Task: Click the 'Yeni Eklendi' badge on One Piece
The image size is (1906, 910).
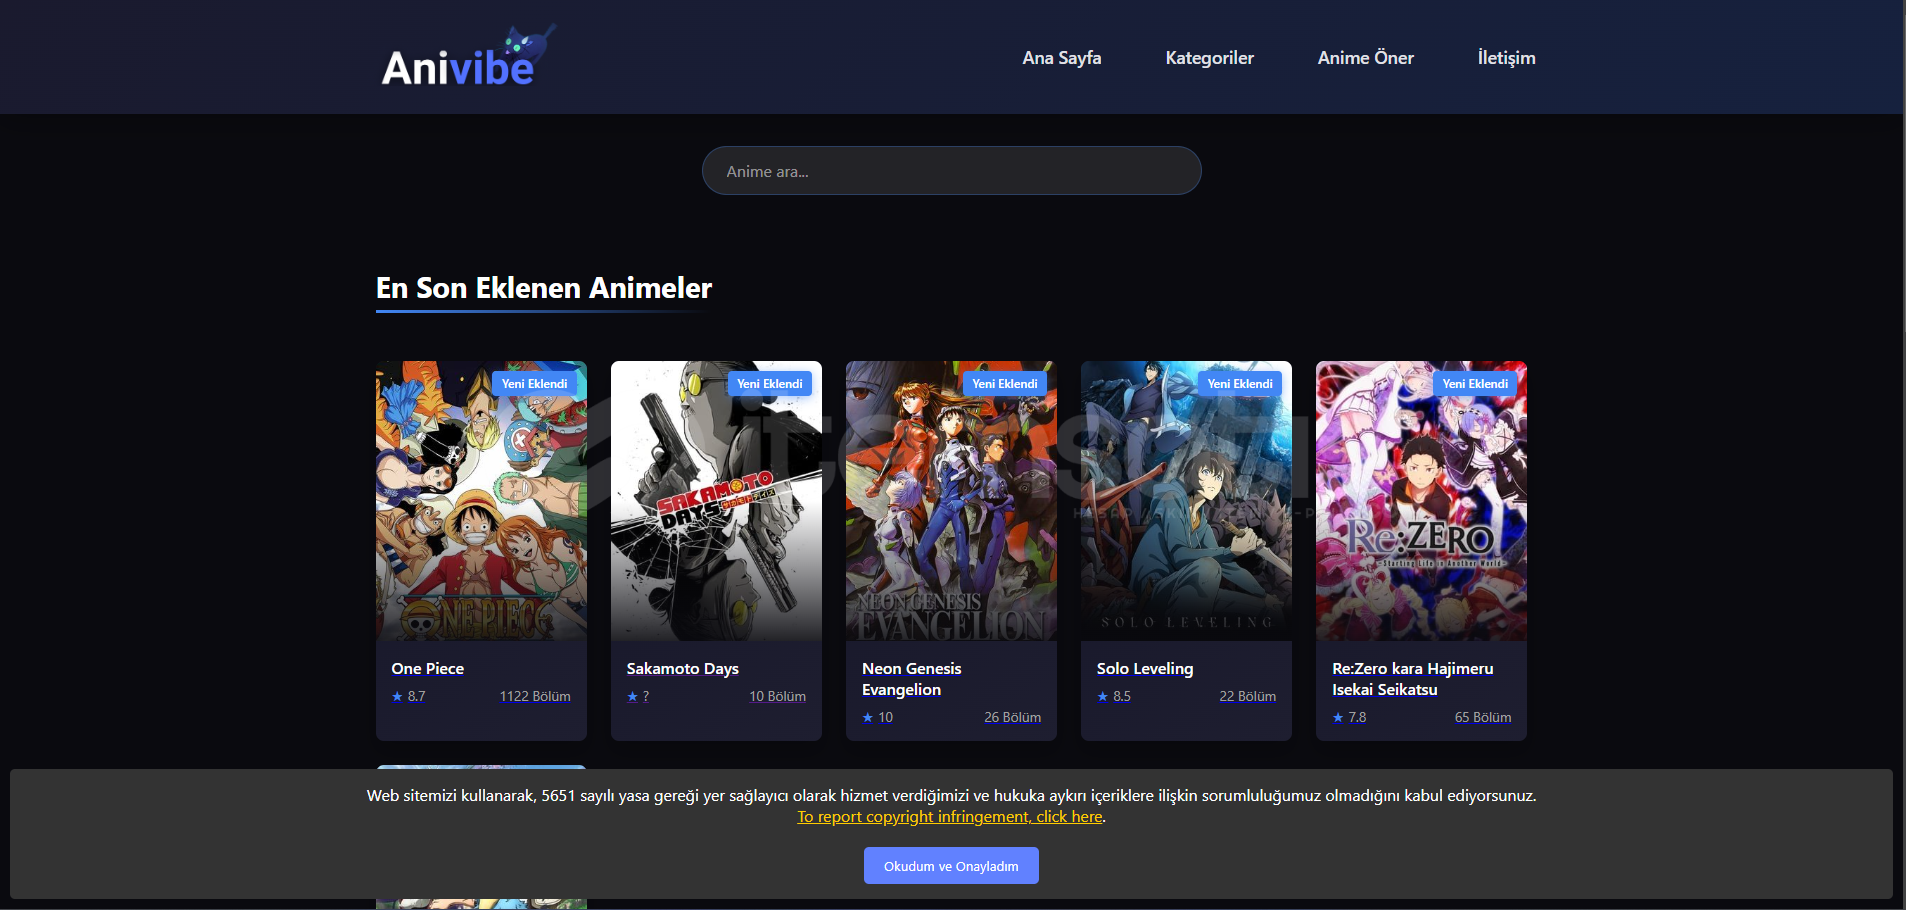Action: (x=534, y=384)
